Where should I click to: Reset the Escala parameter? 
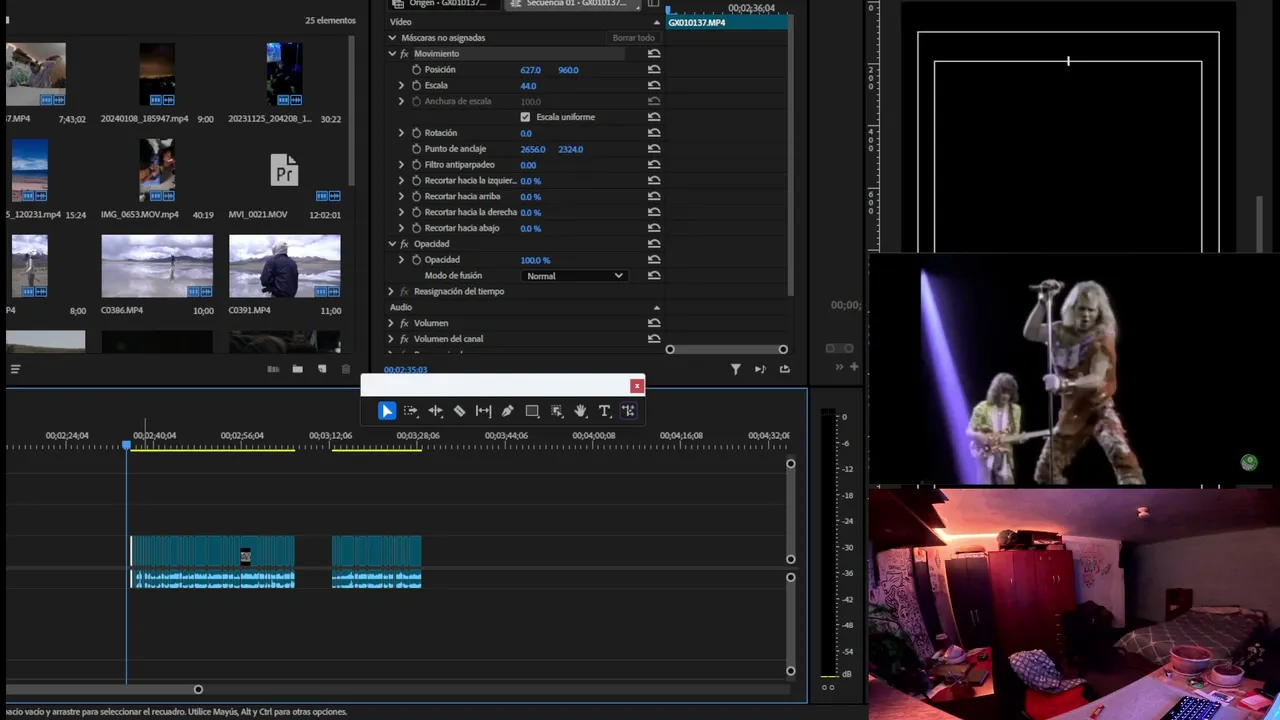(654, 86)
